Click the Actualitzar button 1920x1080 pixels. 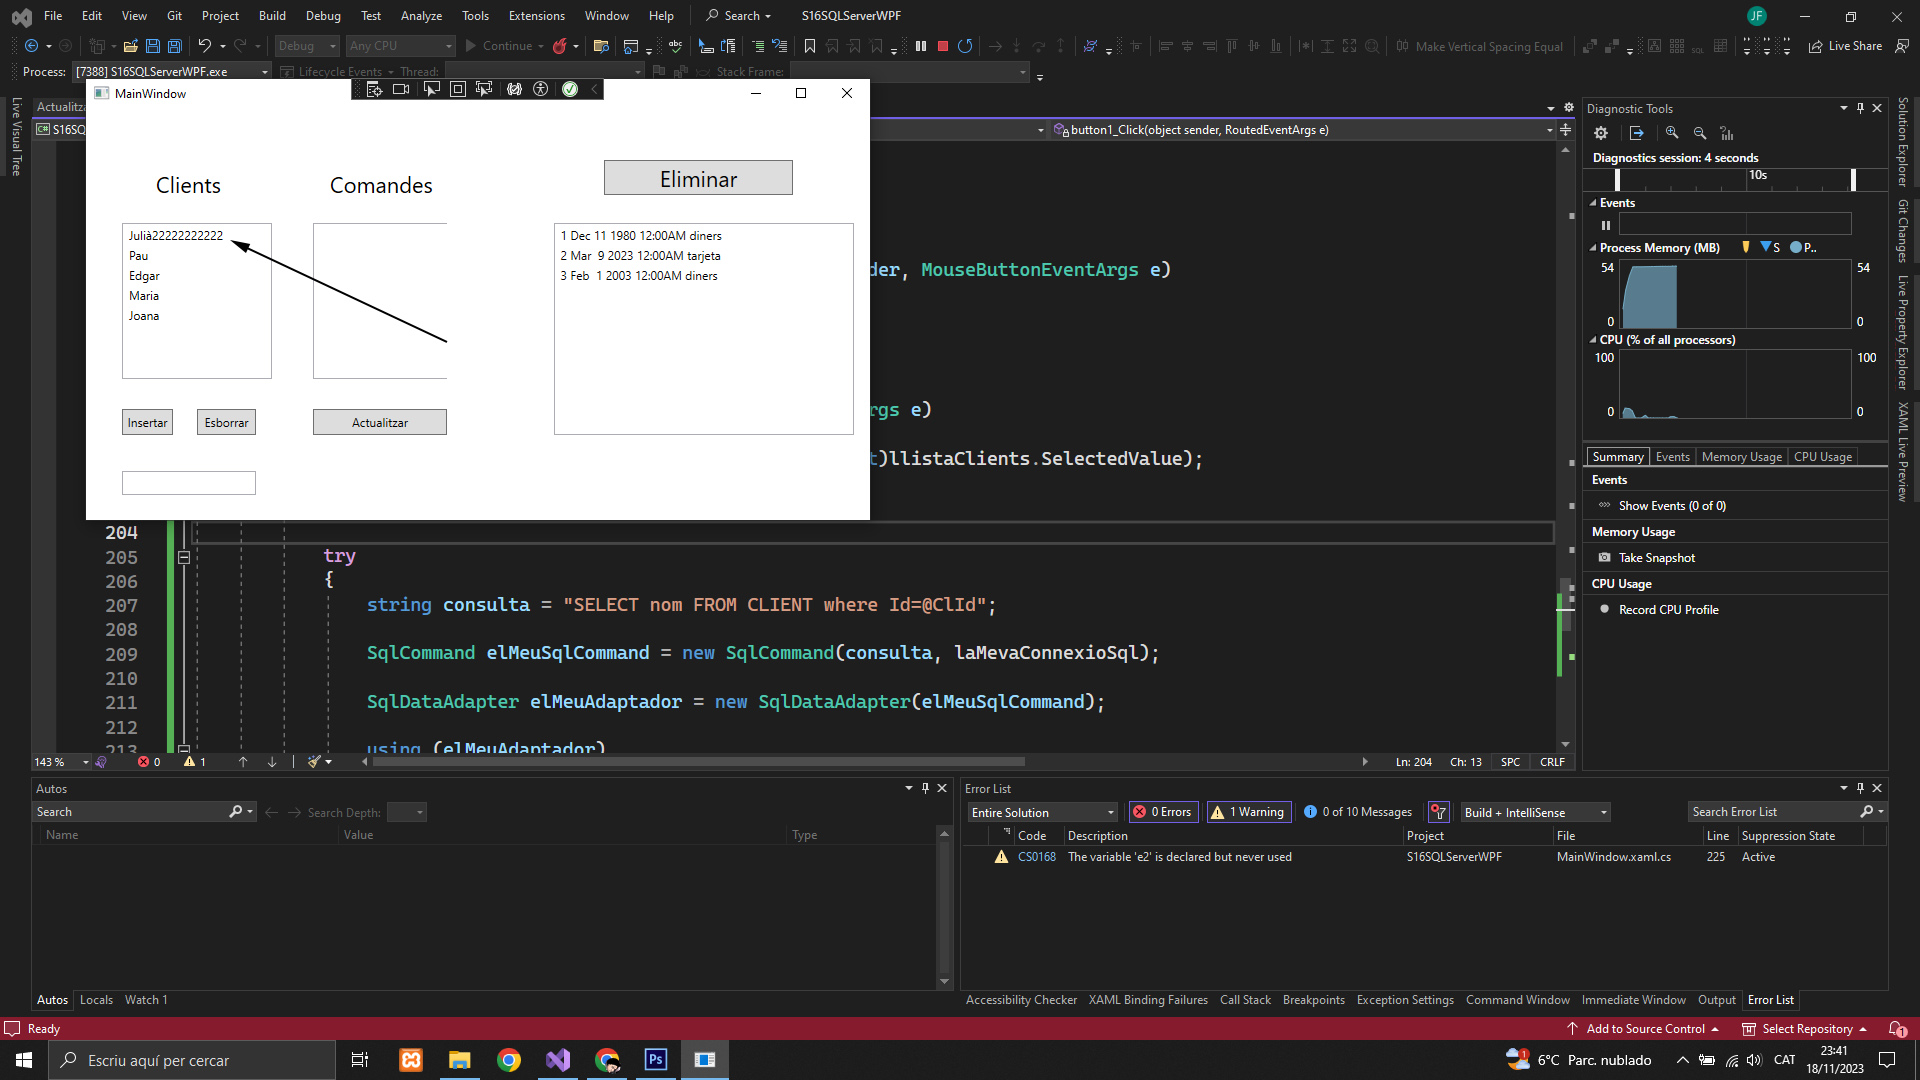click(379, 423)
